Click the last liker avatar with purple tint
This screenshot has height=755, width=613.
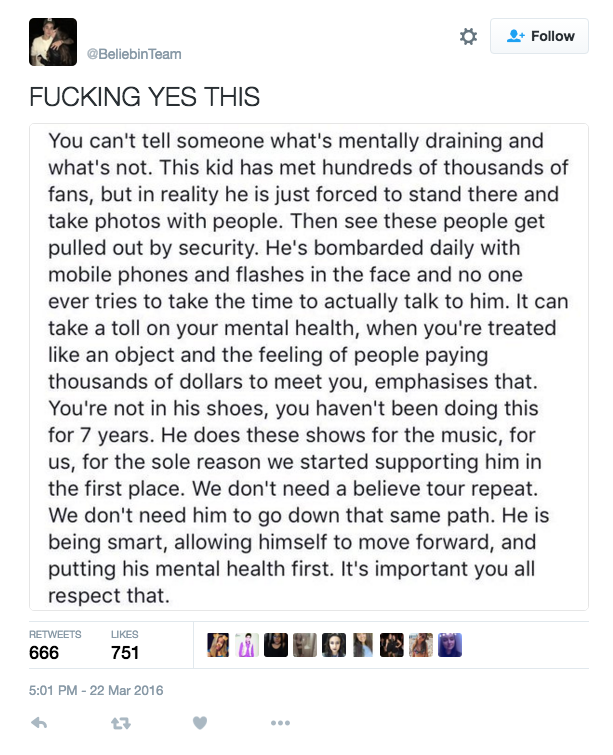[450, 645]
